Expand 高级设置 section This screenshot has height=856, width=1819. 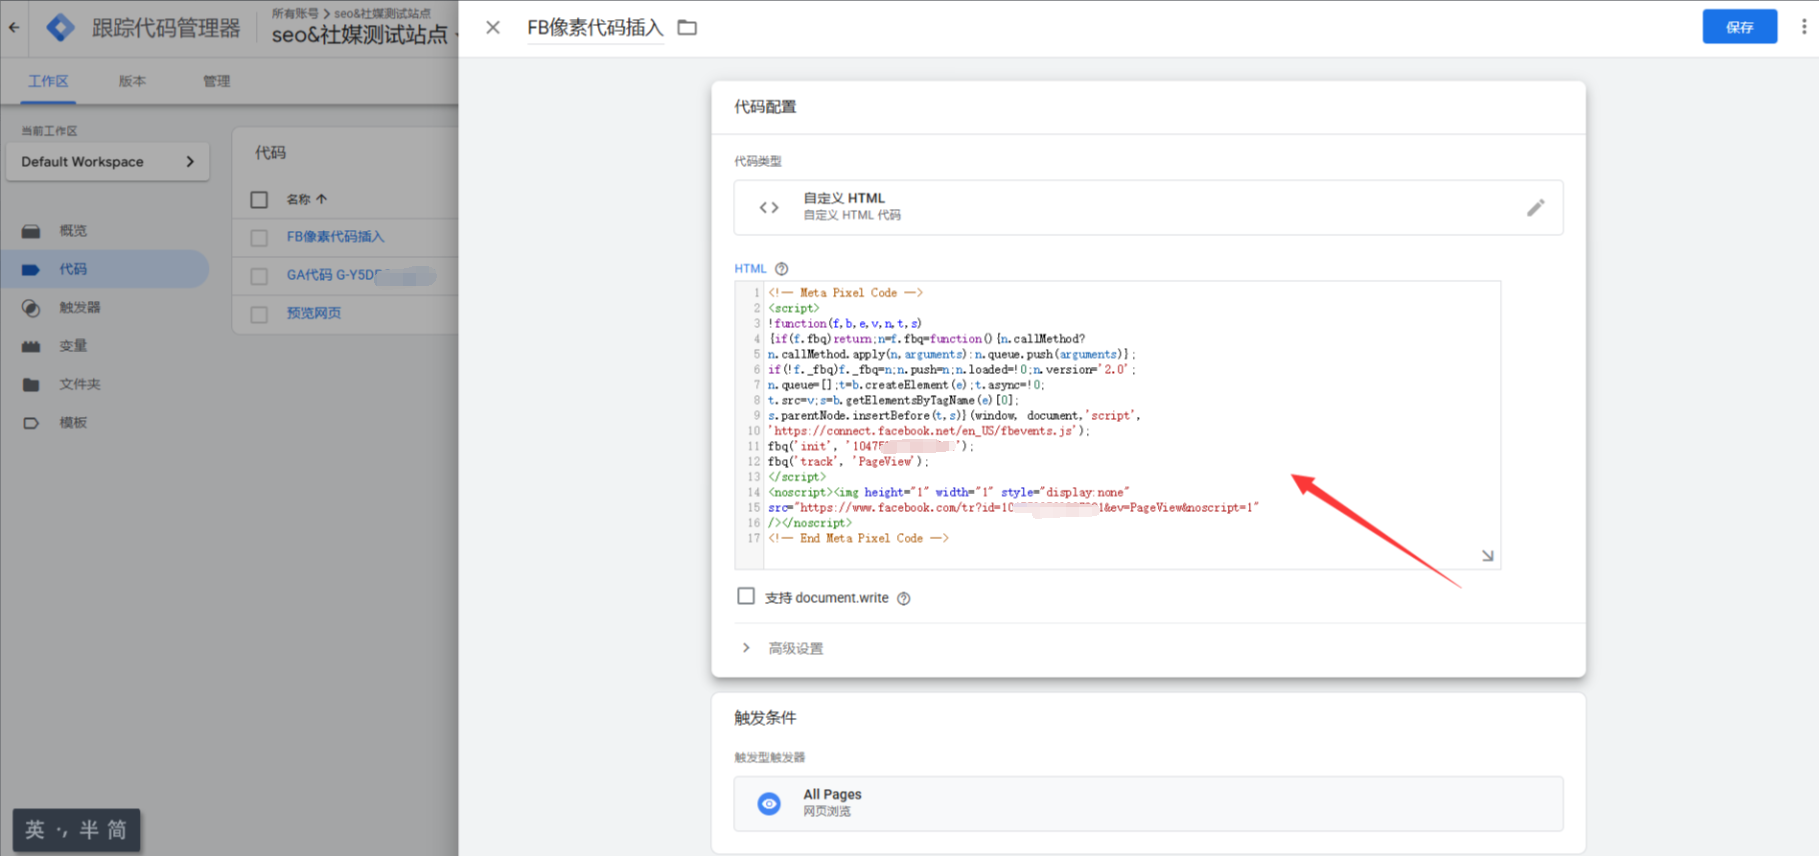tap(795, 648)
